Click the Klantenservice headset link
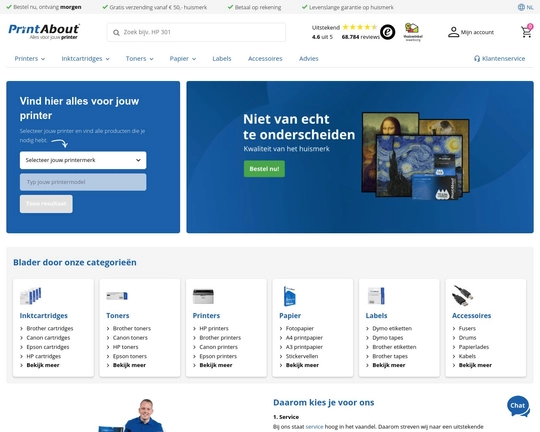 (x=499, y=59)
